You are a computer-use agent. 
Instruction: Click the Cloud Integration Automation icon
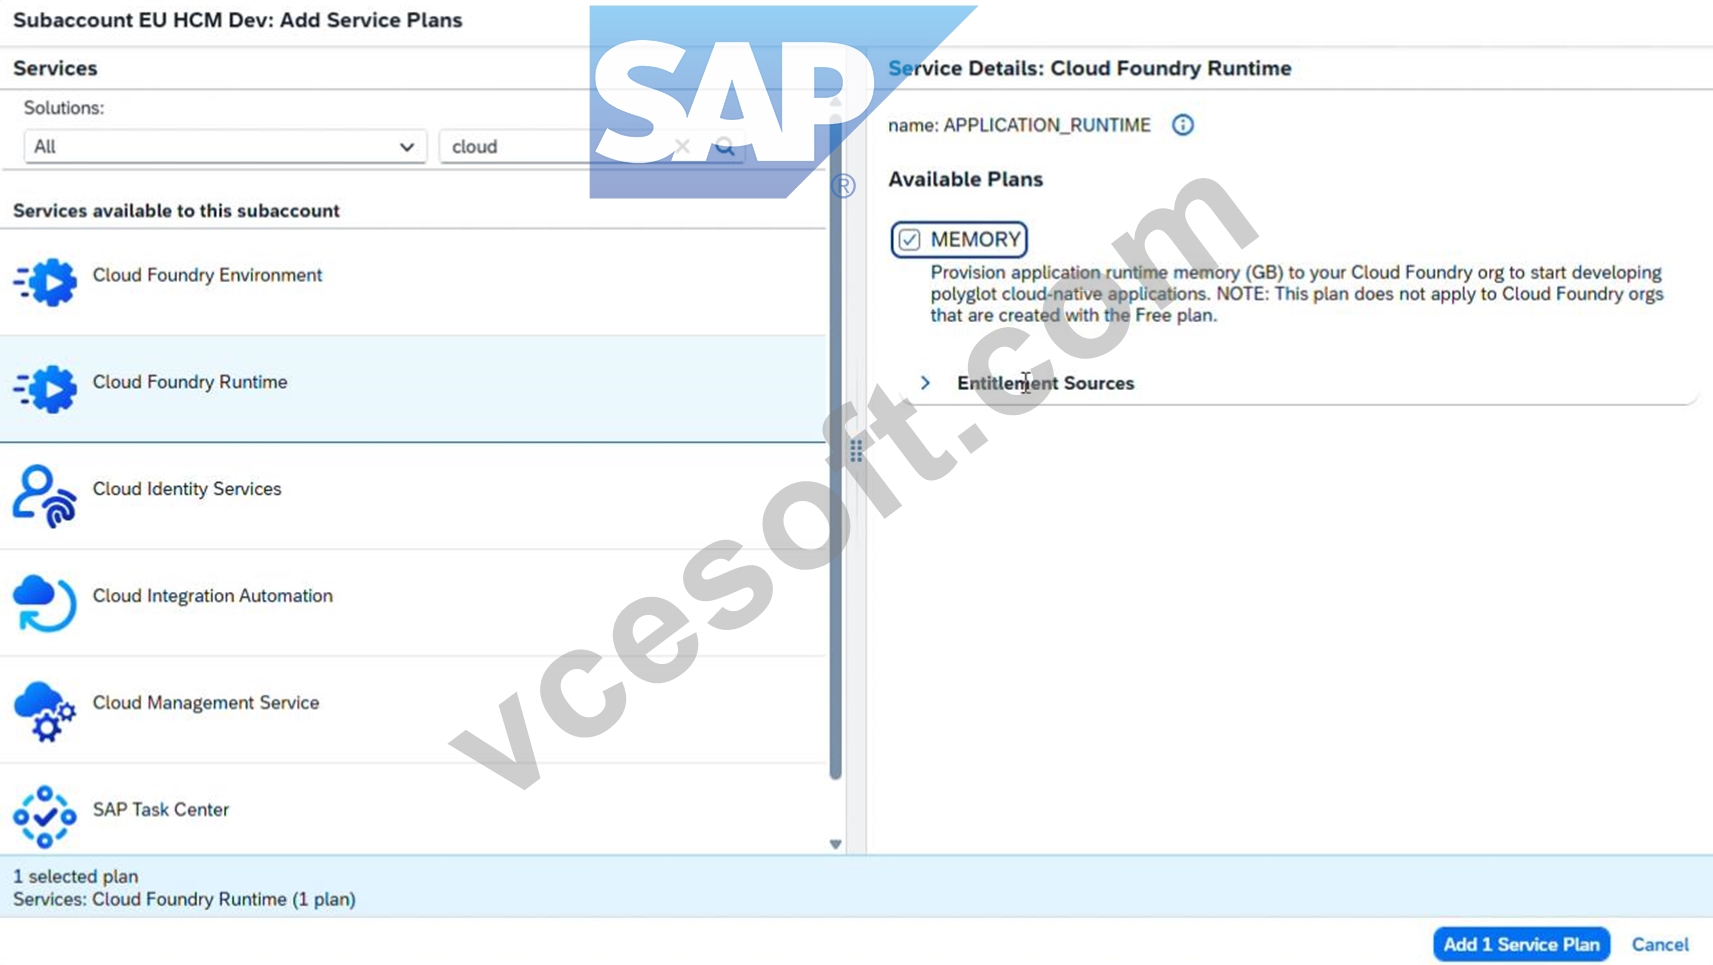click(45, 603)
